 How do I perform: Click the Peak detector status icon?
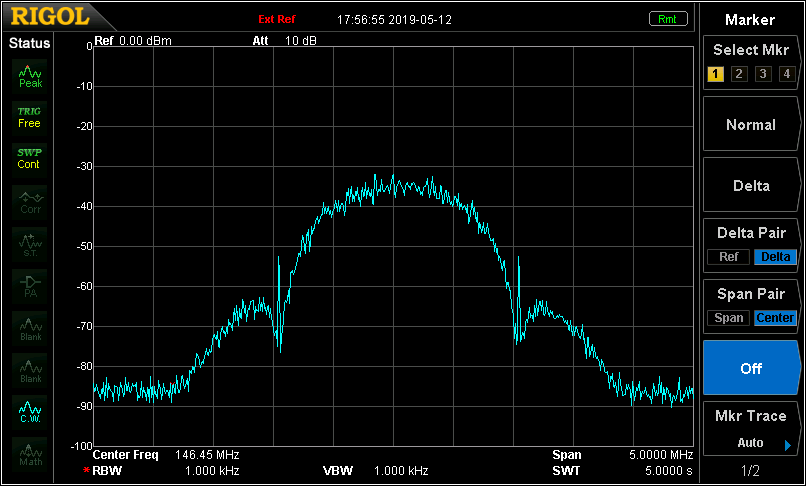pos(30,77)
